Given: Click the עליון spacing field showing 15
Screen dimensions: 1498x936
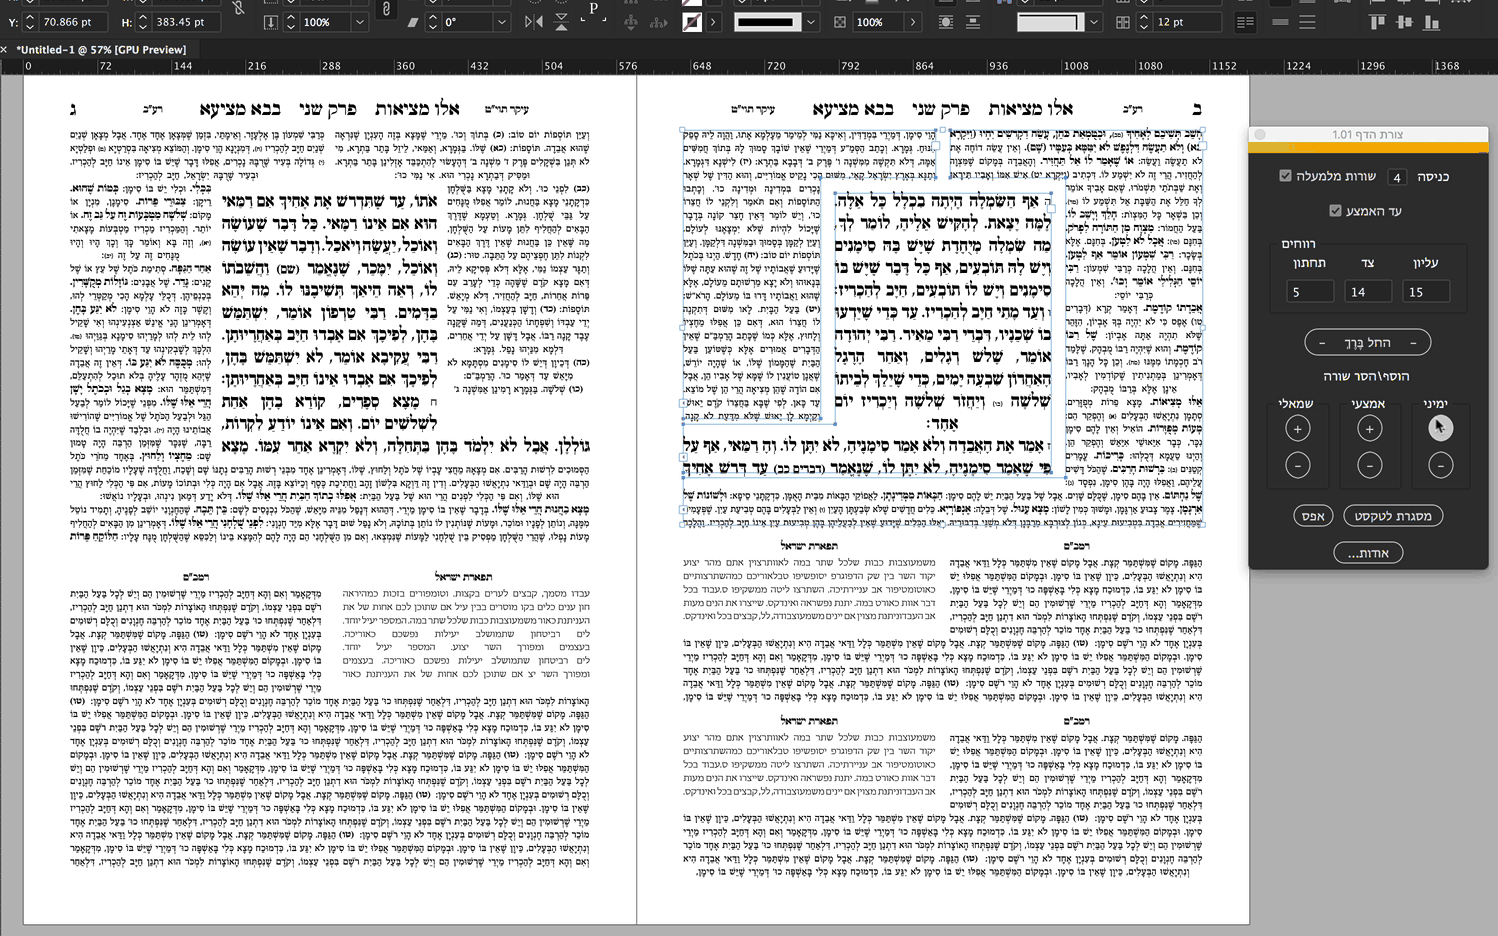Looking at the screenshot, I should coord(1424,292).
